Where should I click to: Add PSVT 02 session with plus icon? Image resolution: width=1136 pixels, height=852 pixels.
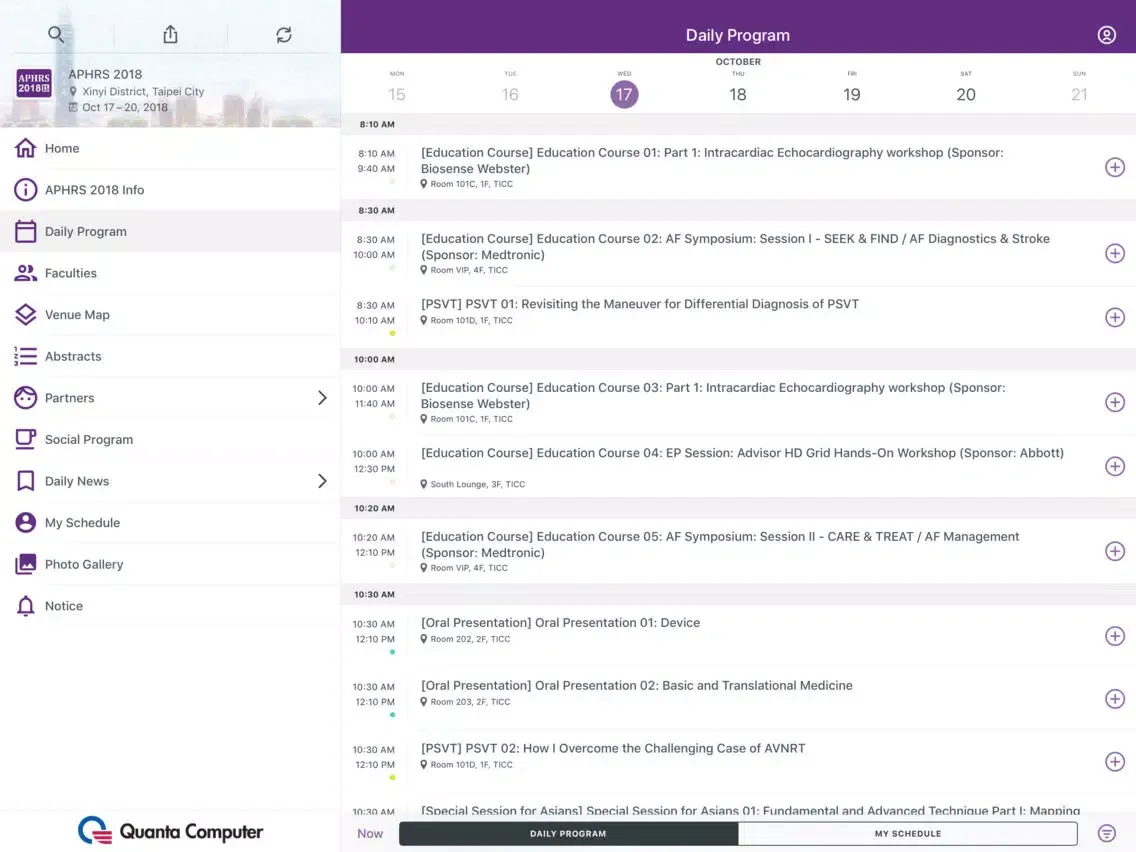pos(1114,762)
